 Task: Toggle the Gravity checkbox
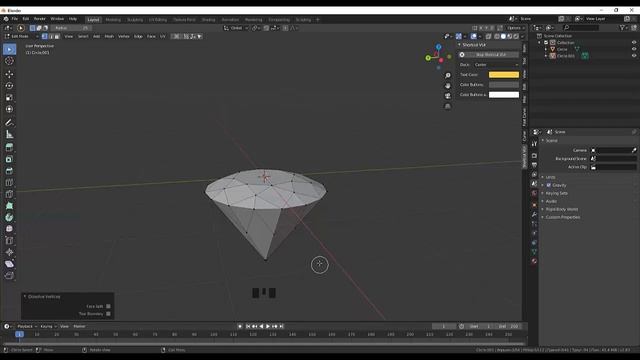[x=549, y=185]
